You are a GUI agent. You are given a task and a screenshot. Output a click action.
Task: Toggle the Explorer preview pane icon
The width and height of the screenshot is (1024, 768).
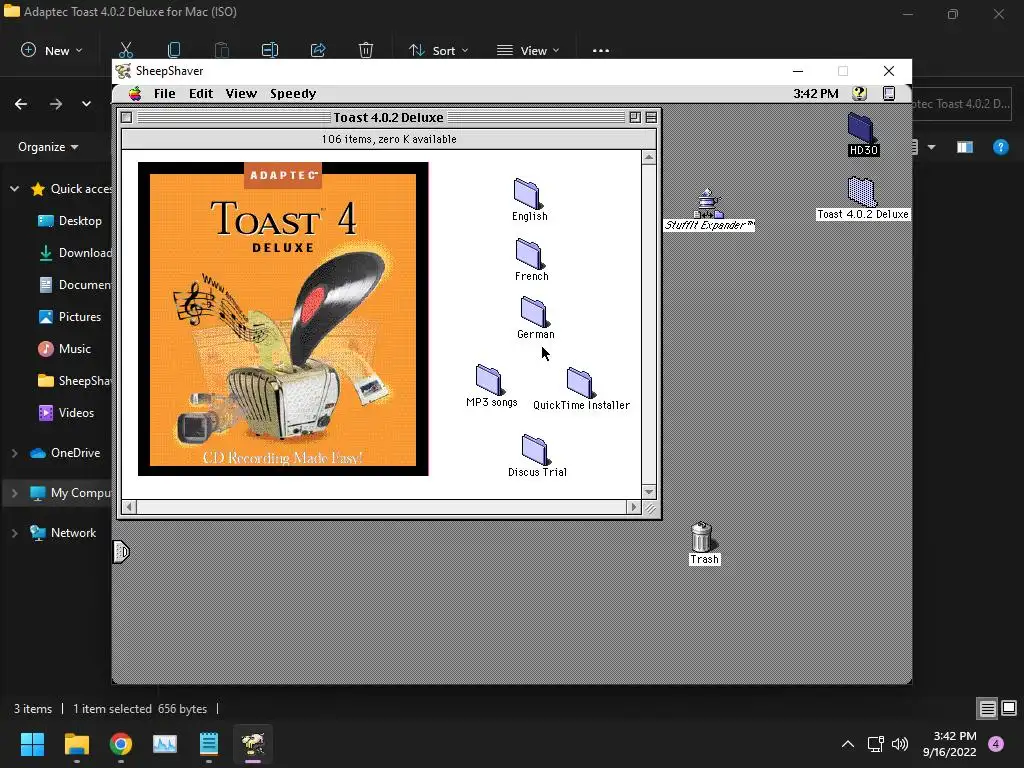[x=965, y=148]
